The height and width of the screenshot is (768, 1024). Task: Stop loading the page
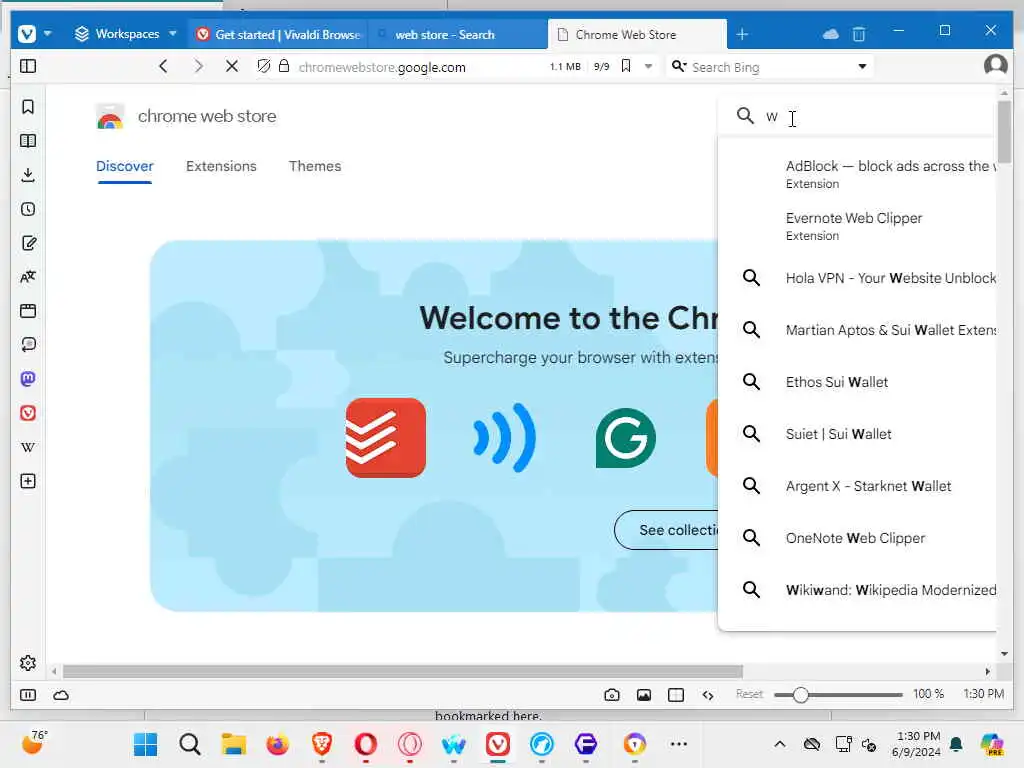pos(232,66)
